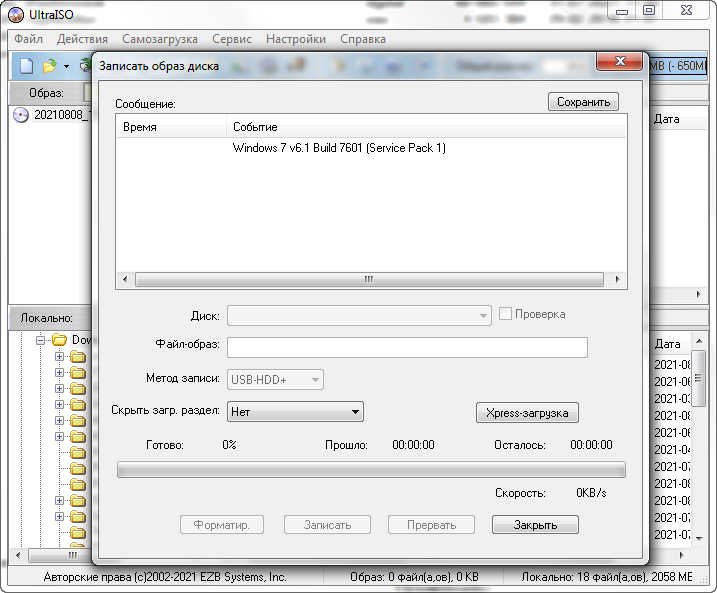
Task: Open the Файл menu
Action: tap(28, 39)
